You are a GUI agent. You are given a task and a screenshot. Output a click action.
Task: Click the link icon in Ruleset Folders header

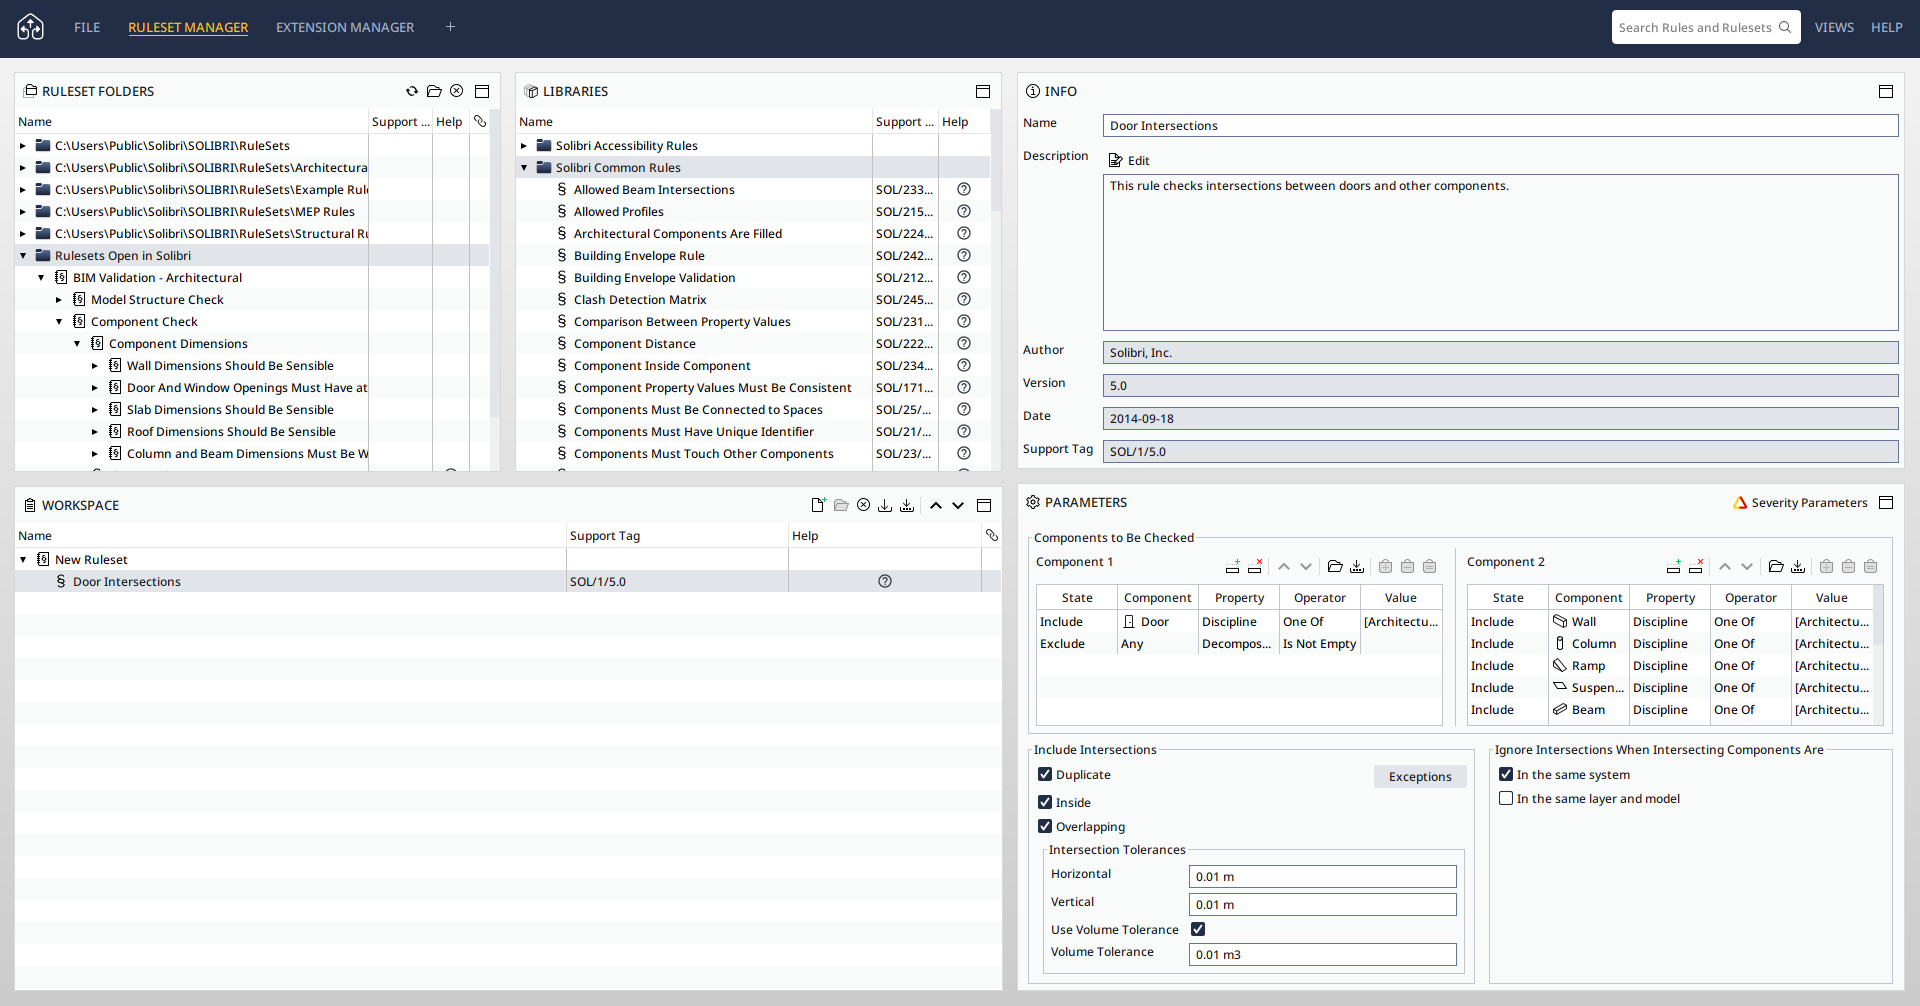[x=480, y=121]
